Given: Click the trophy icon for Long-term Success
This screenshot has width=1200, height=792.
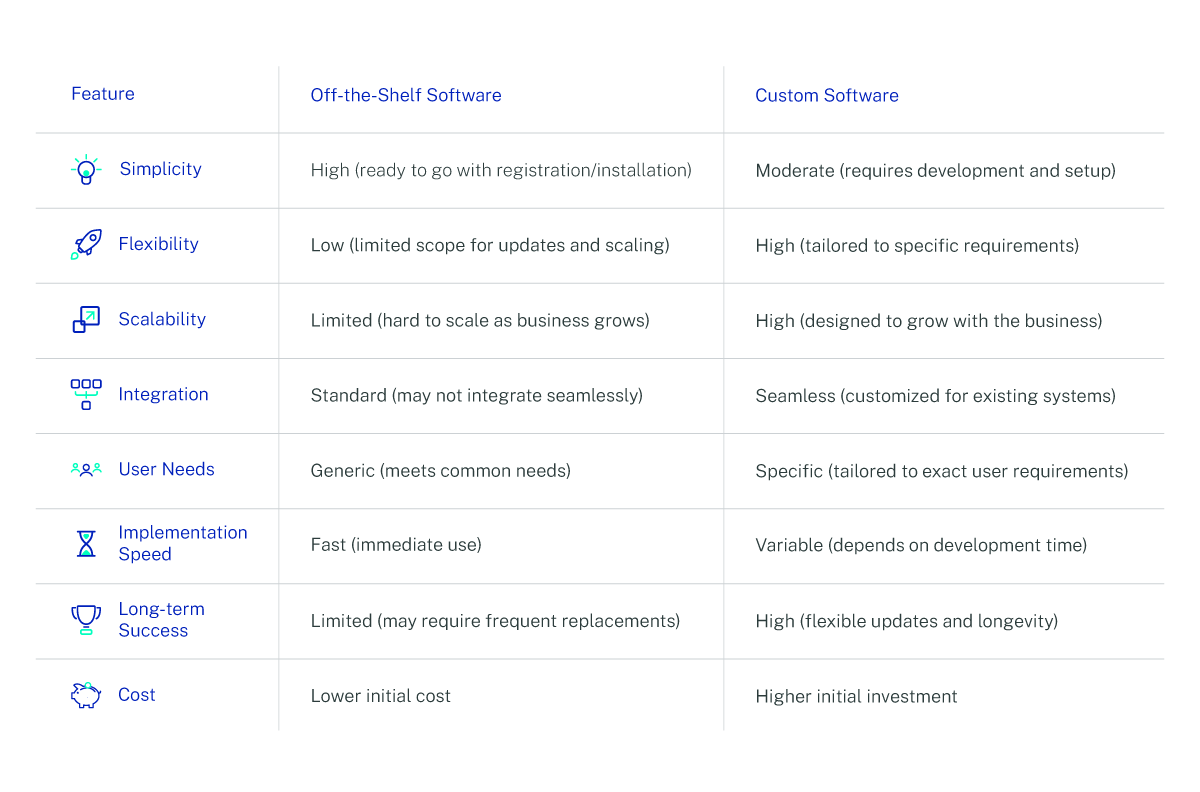Looking at the screenshot, I should 86,620.
